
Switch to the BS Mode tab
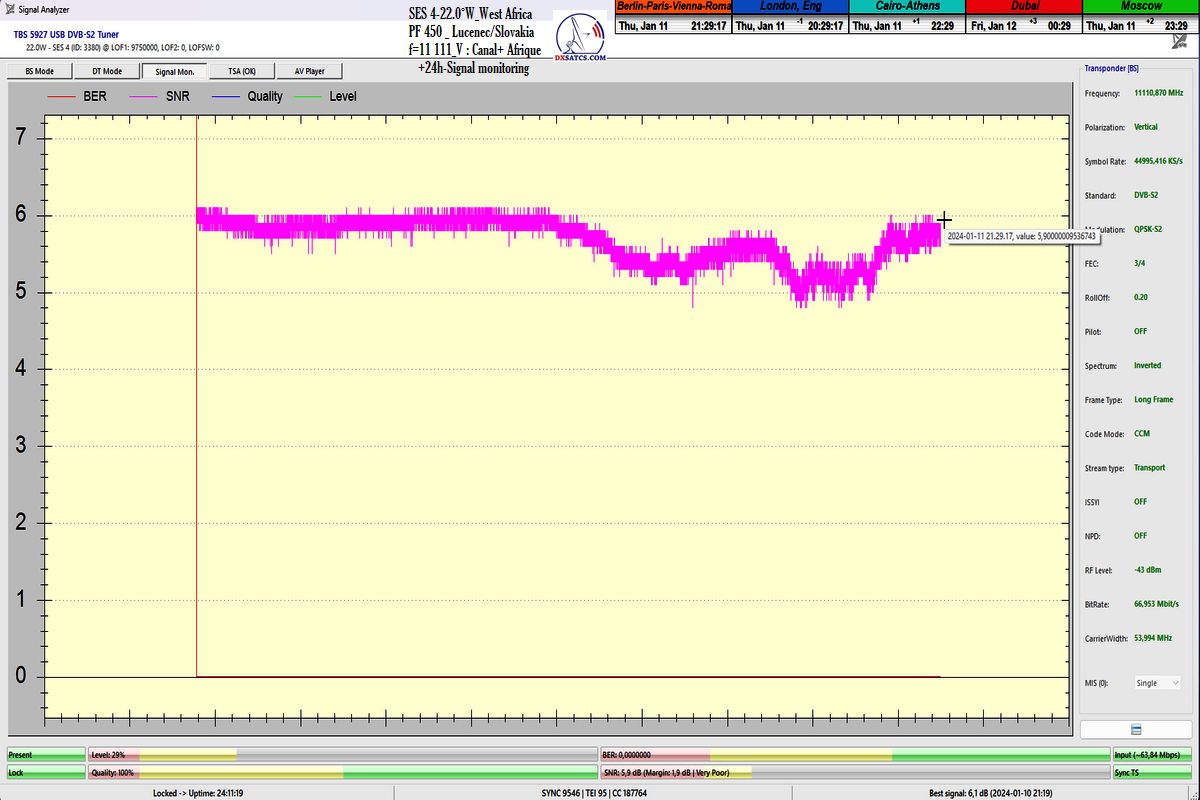[40, 71]
